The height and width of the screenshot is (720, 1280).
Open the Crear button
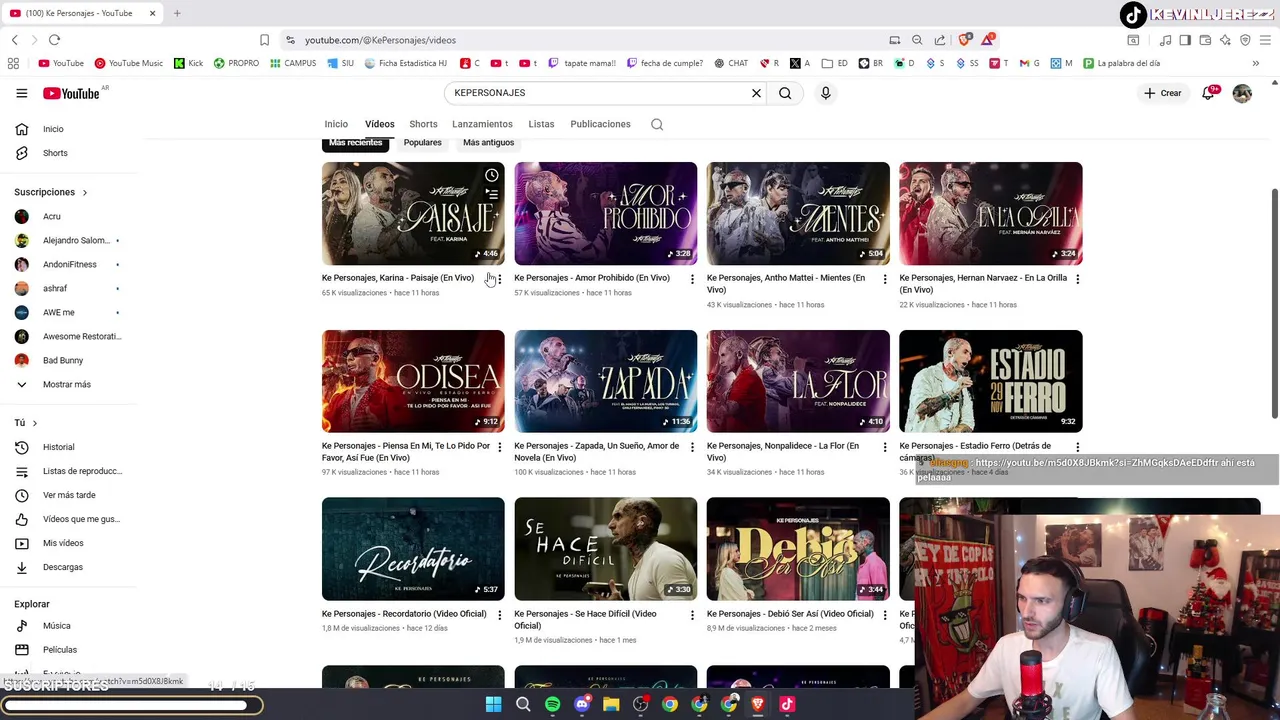coord(1163,93)
